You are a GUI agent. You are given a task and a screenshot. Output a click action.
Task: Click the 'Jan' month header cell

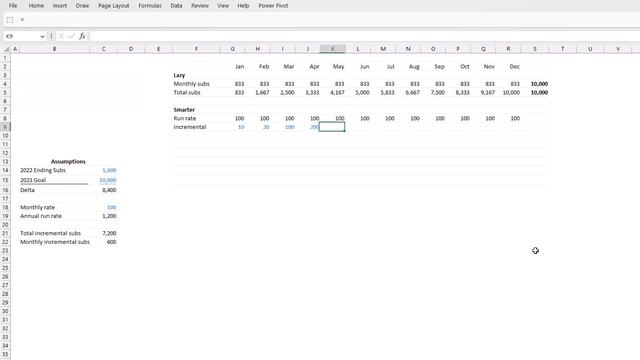(x=240, y=67)
